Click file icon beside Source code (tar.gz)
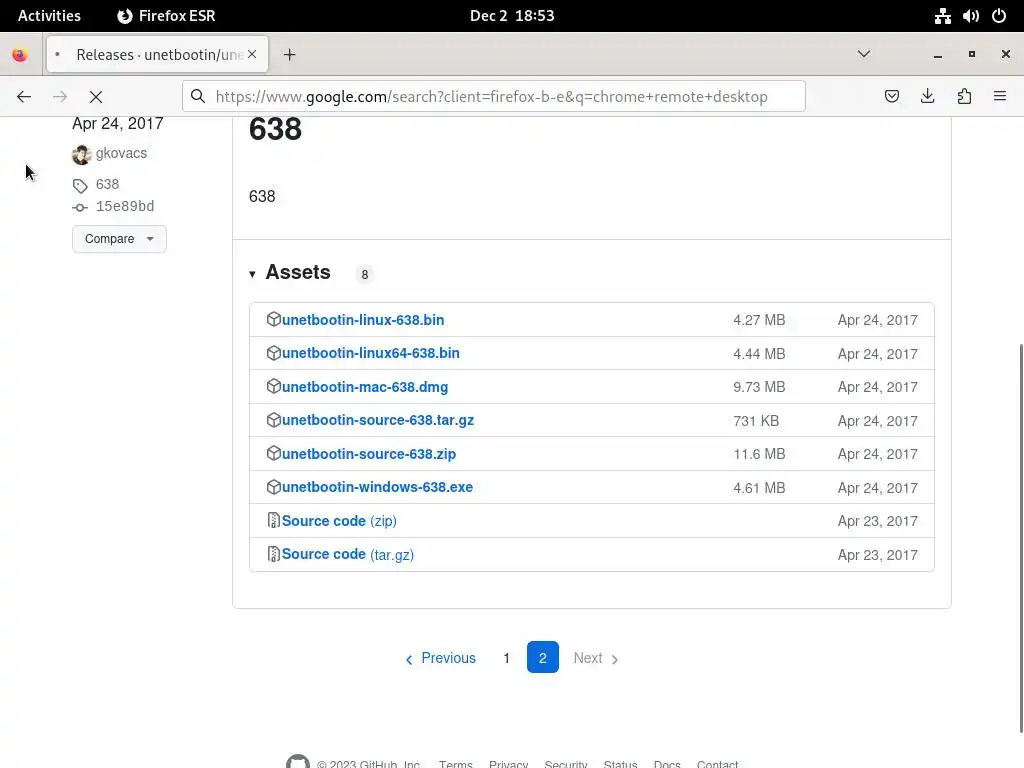 coord(274,554)
